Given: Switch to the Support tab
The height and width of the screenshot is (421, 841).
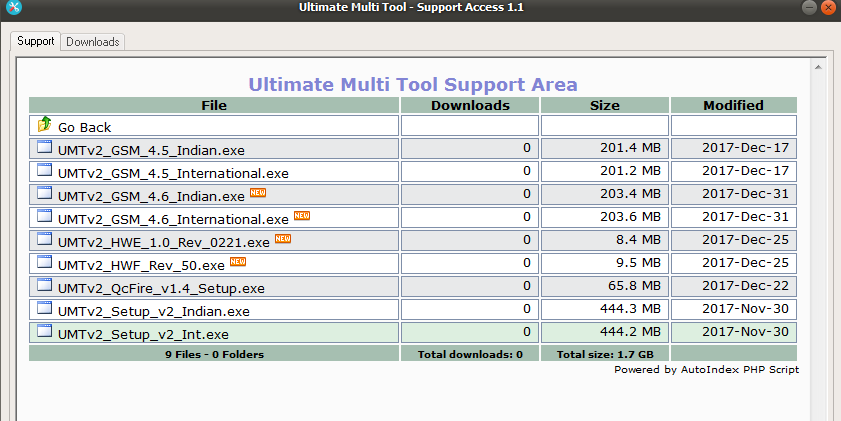Looking at the screenshot, I should click(35, 41).
